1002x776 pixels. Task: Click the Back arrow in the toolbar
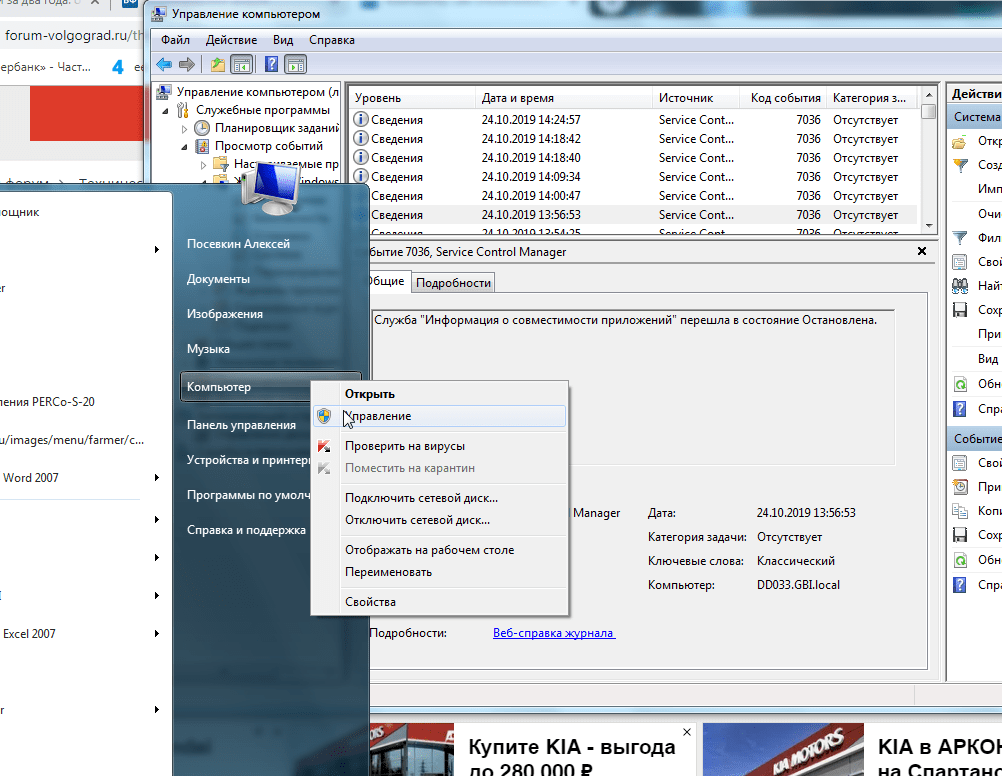click(165, 65)
